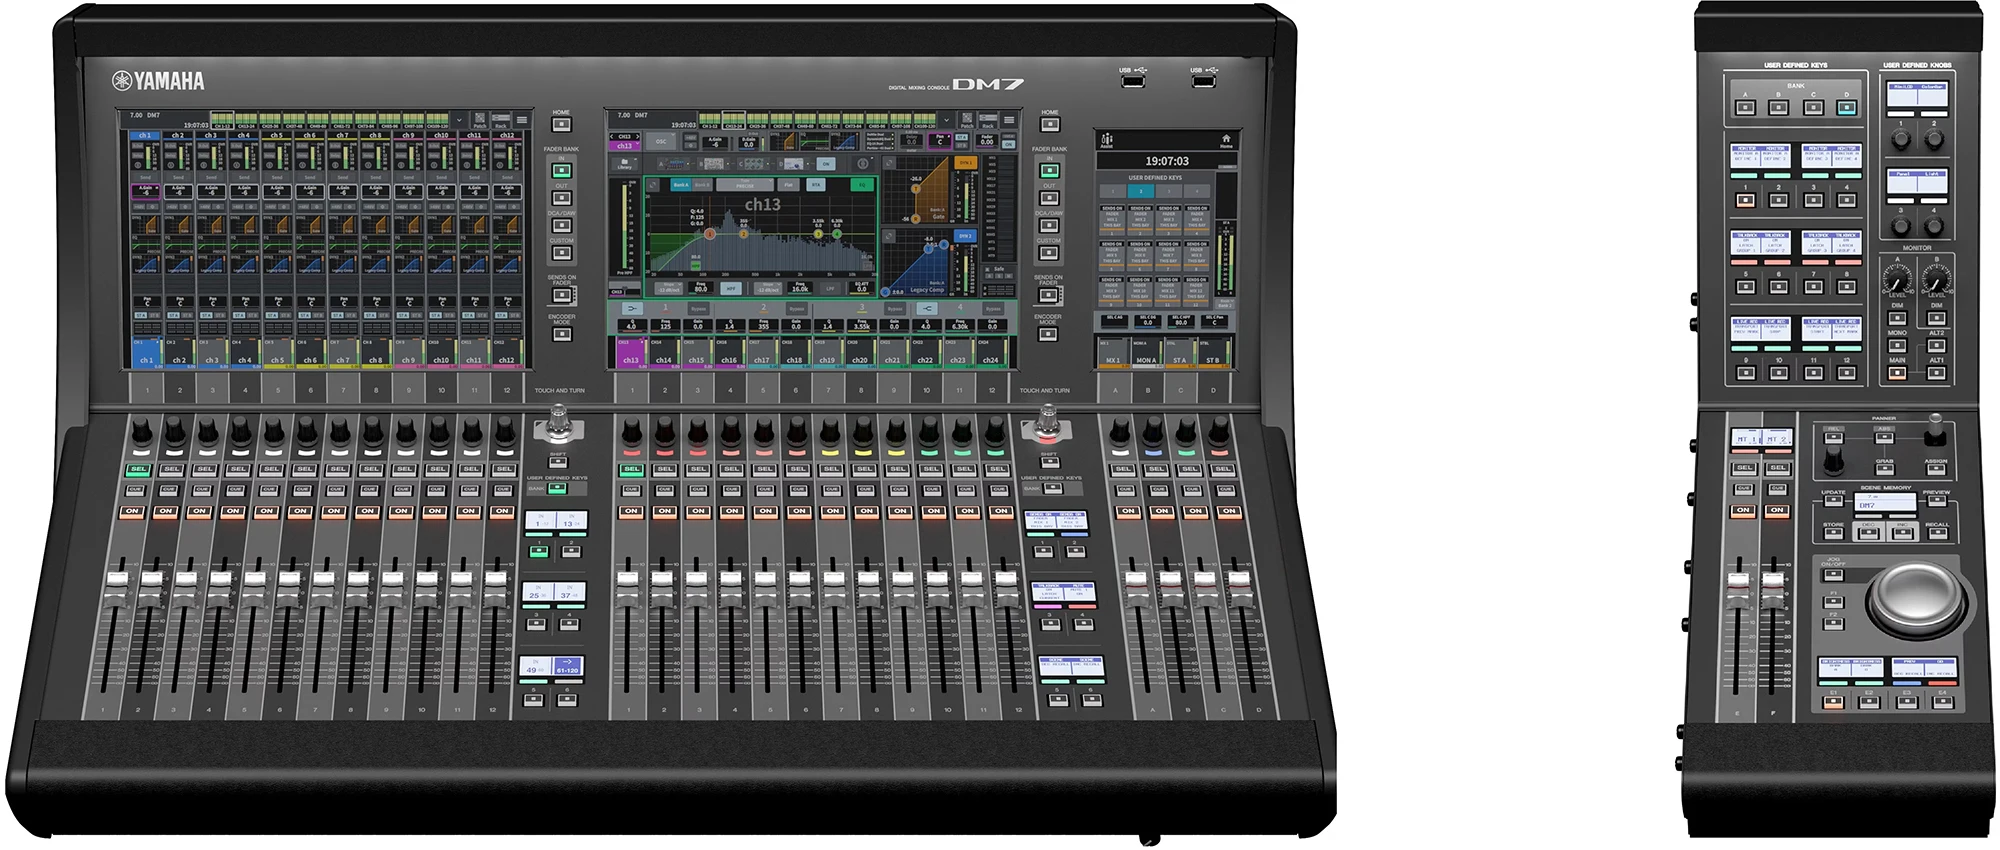Toggle Monitor A DIM key
The width and height of the screenshot is (2000, 850).
click(1897, 318)
